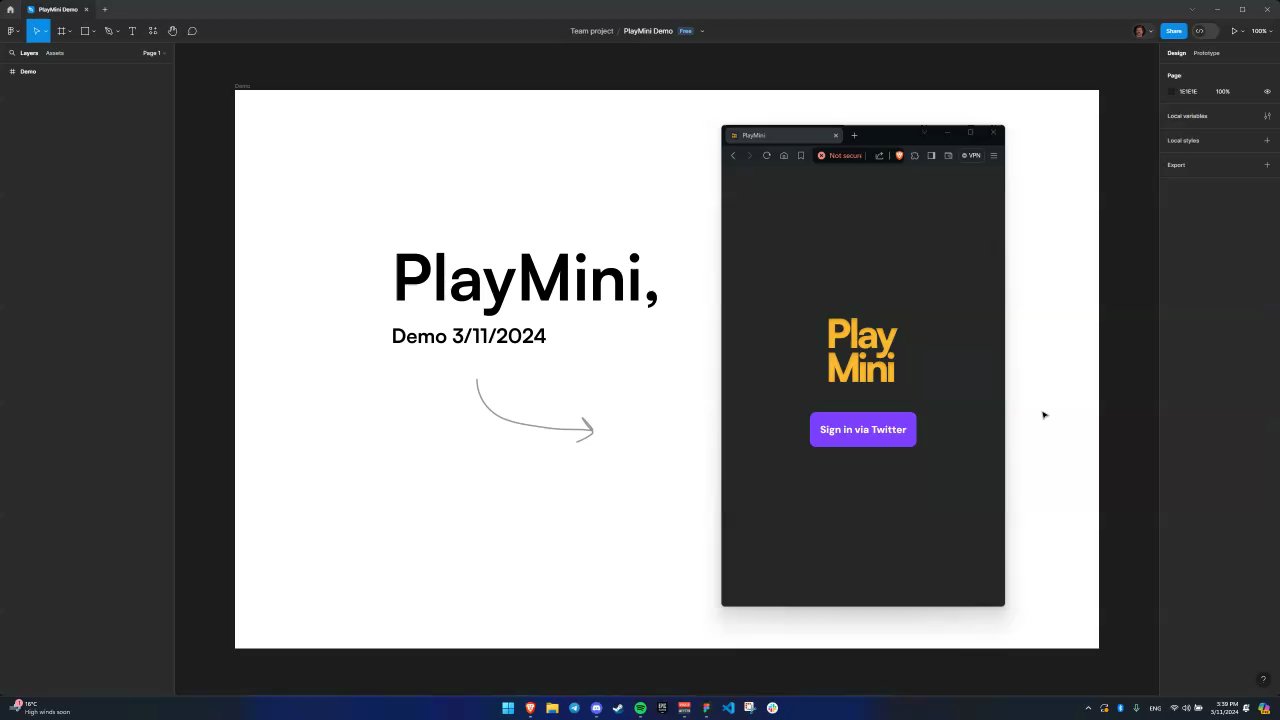The height and width of the screenshot is (720, 1280).
Task: Click the Team project breadcrumb
Action: coord(592,31)
